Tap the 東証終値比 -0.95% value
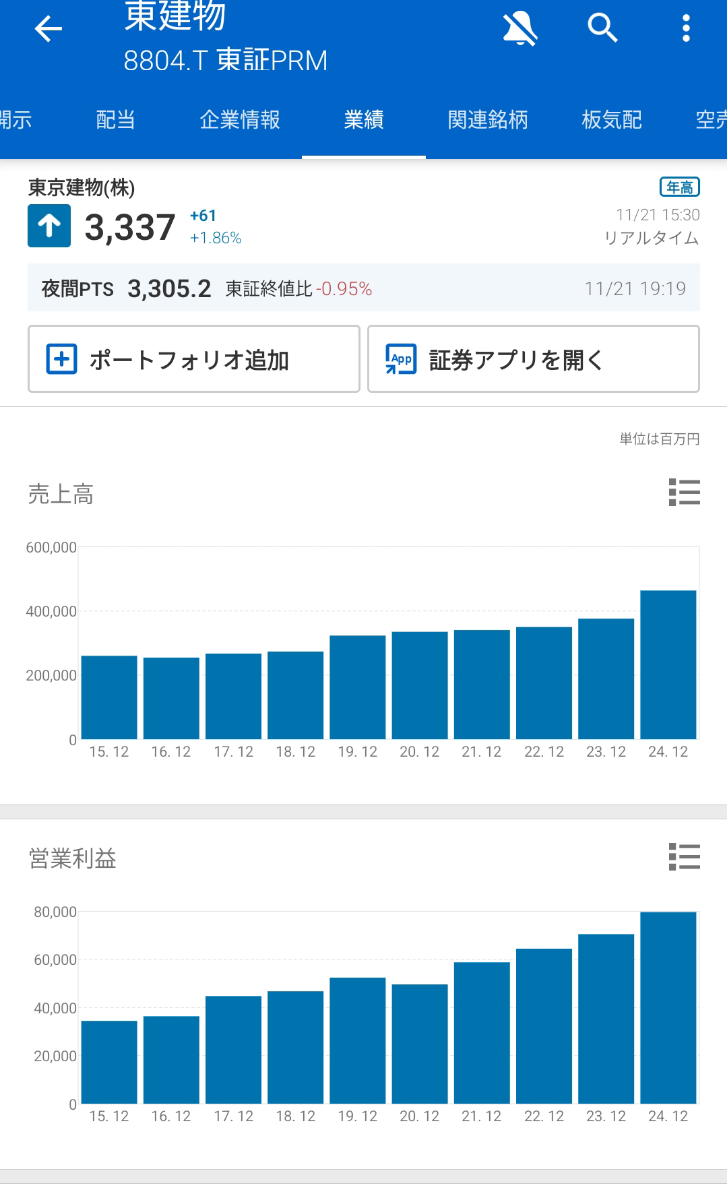This screenshot has height=1200, width=727. tap(299, 289)
